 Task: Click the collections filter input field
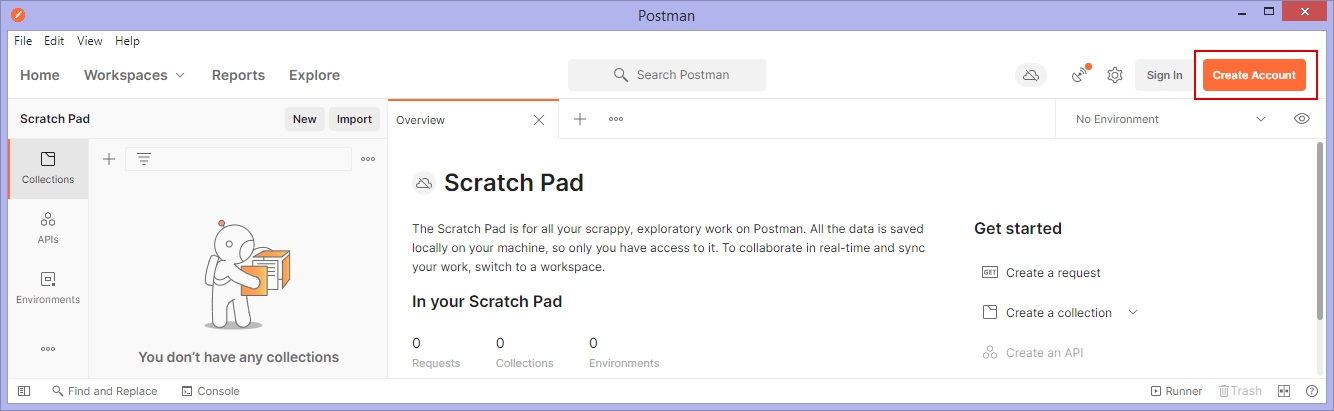(238, 159)
